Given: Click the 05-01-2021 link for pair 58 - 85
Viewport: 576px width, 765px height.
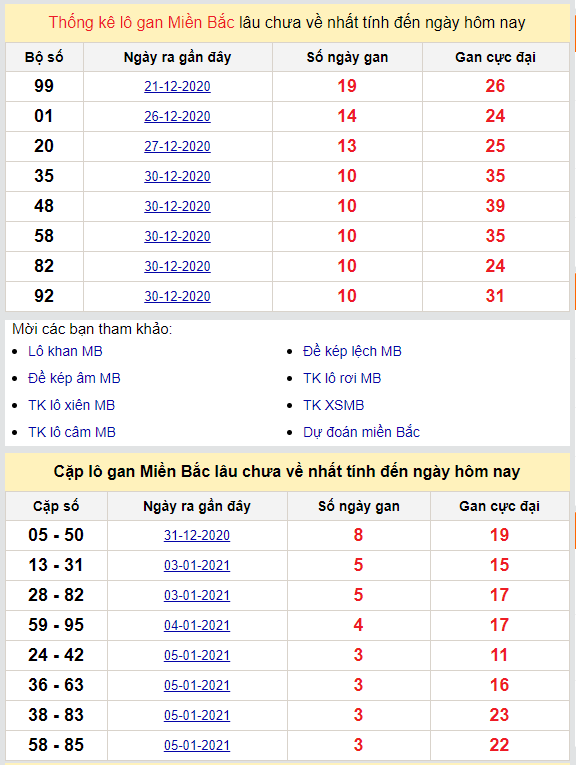Looking at the screenshot, I should click(197, 745).
